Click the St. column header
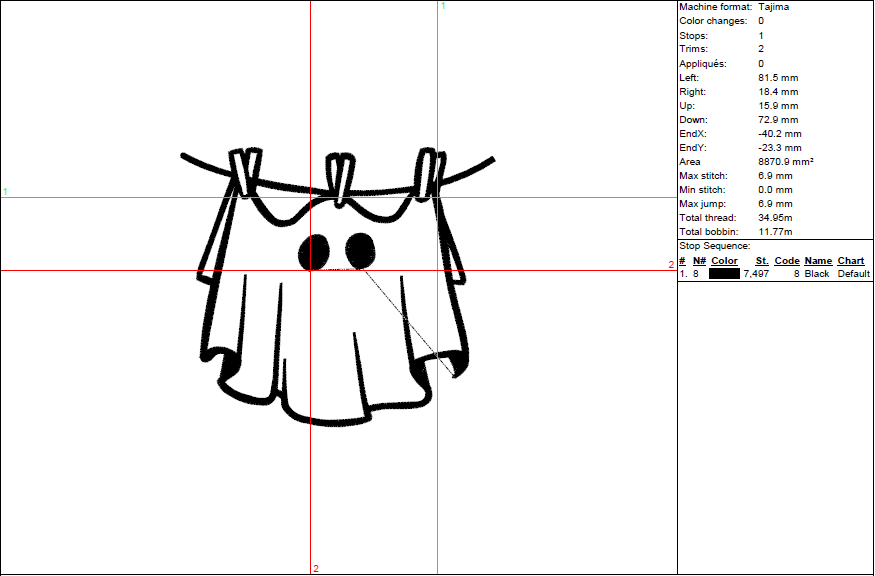 click(x=761, y=261)
